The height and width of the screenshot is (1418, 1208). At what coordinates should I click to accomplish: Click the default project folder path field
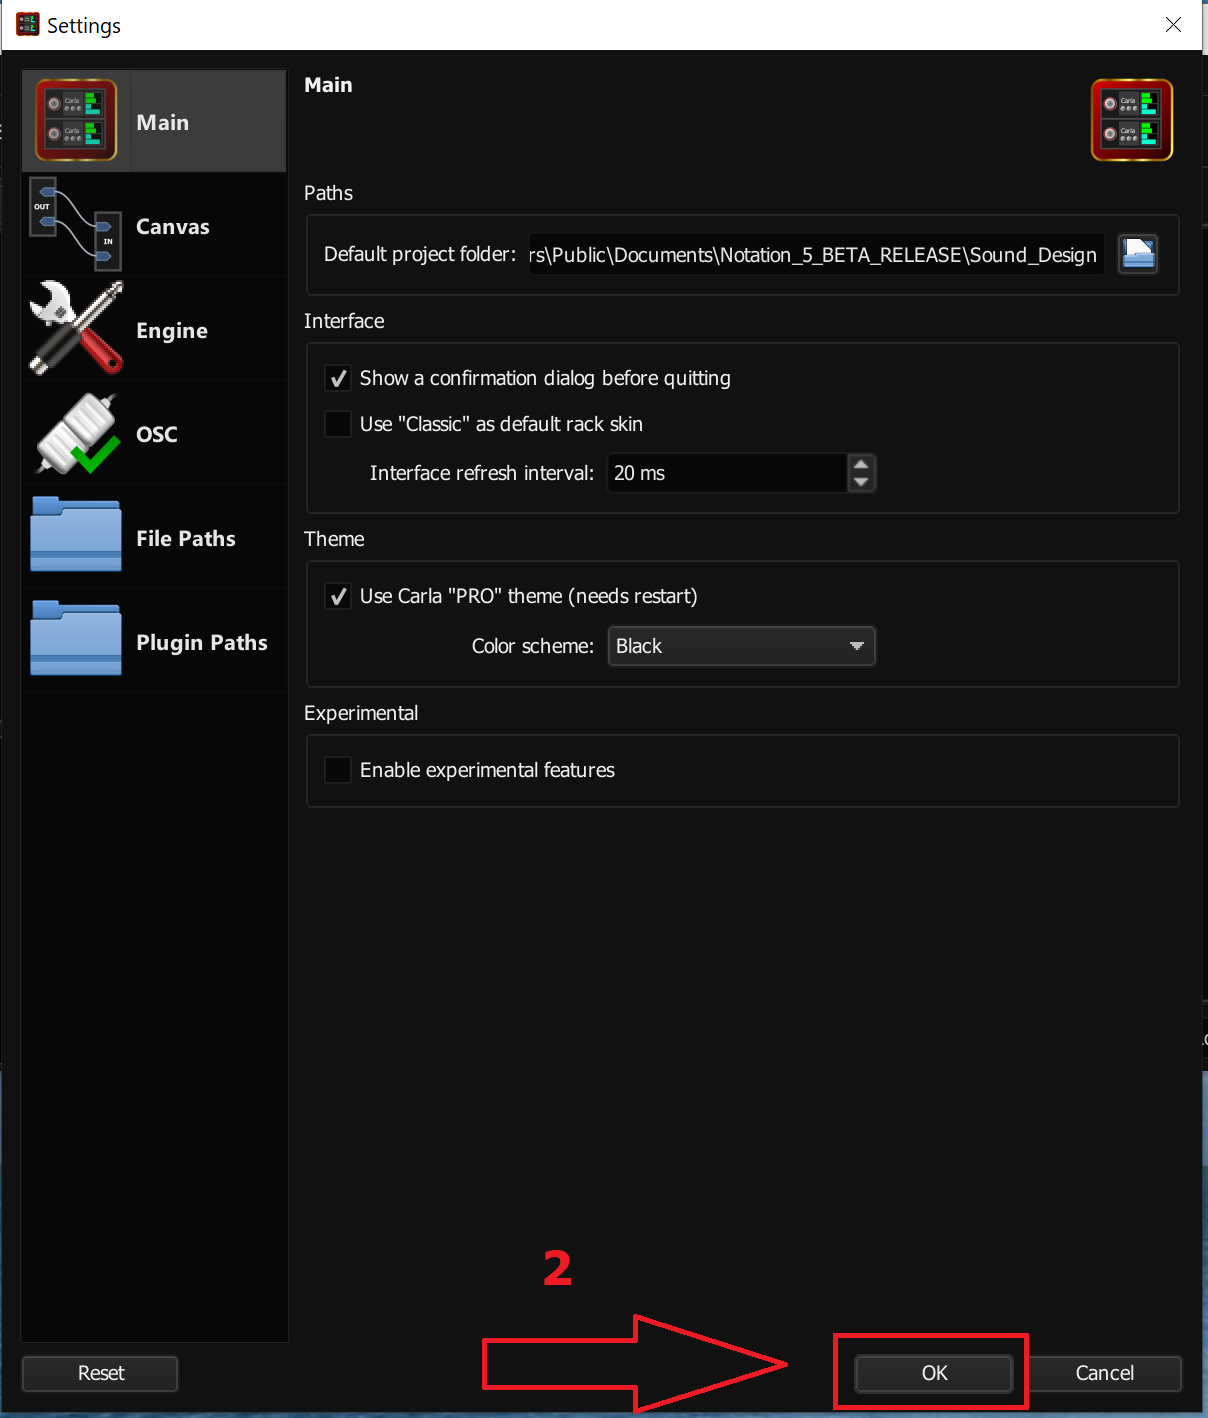tap(815, 255)
